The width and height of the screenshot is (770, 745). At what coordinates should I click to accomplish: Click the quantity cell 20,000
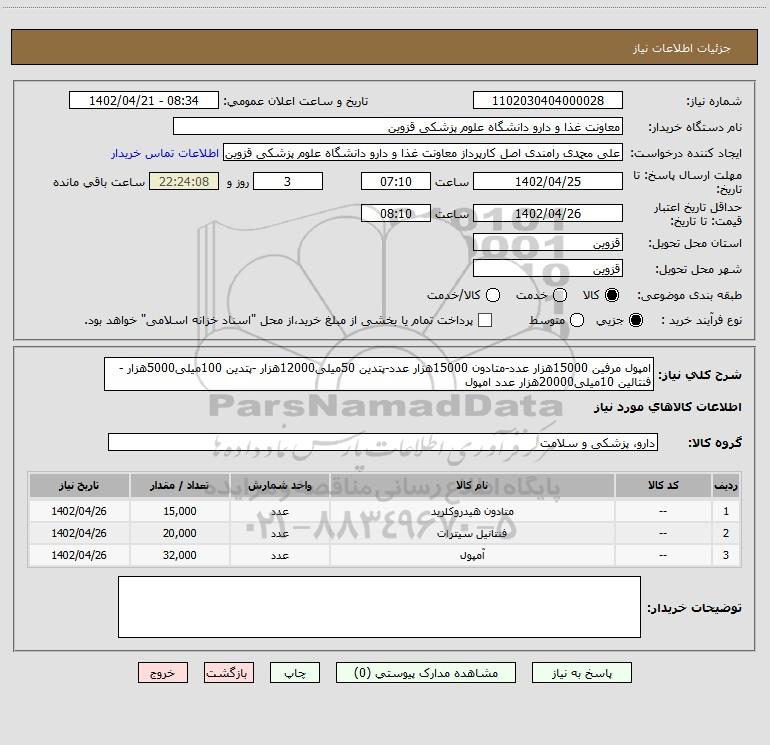[179, 533]
